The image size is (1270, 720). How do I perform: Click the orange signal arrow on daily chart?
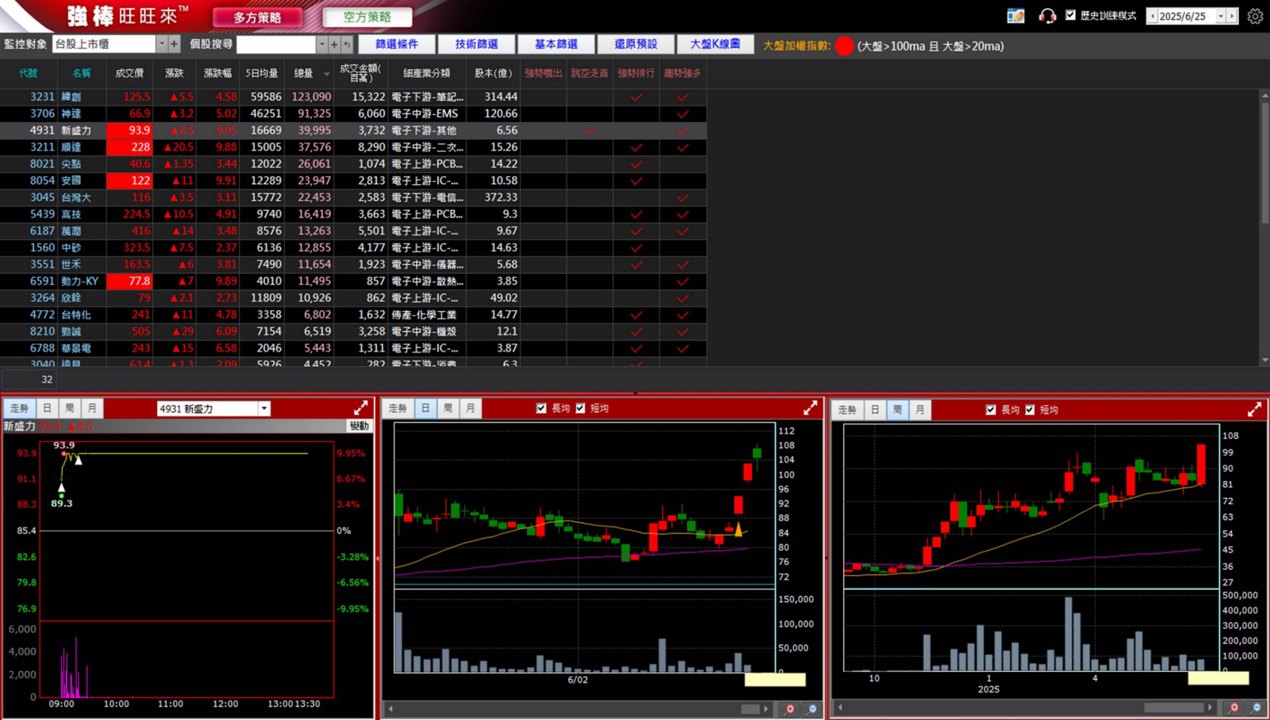[x=738, y=529]
